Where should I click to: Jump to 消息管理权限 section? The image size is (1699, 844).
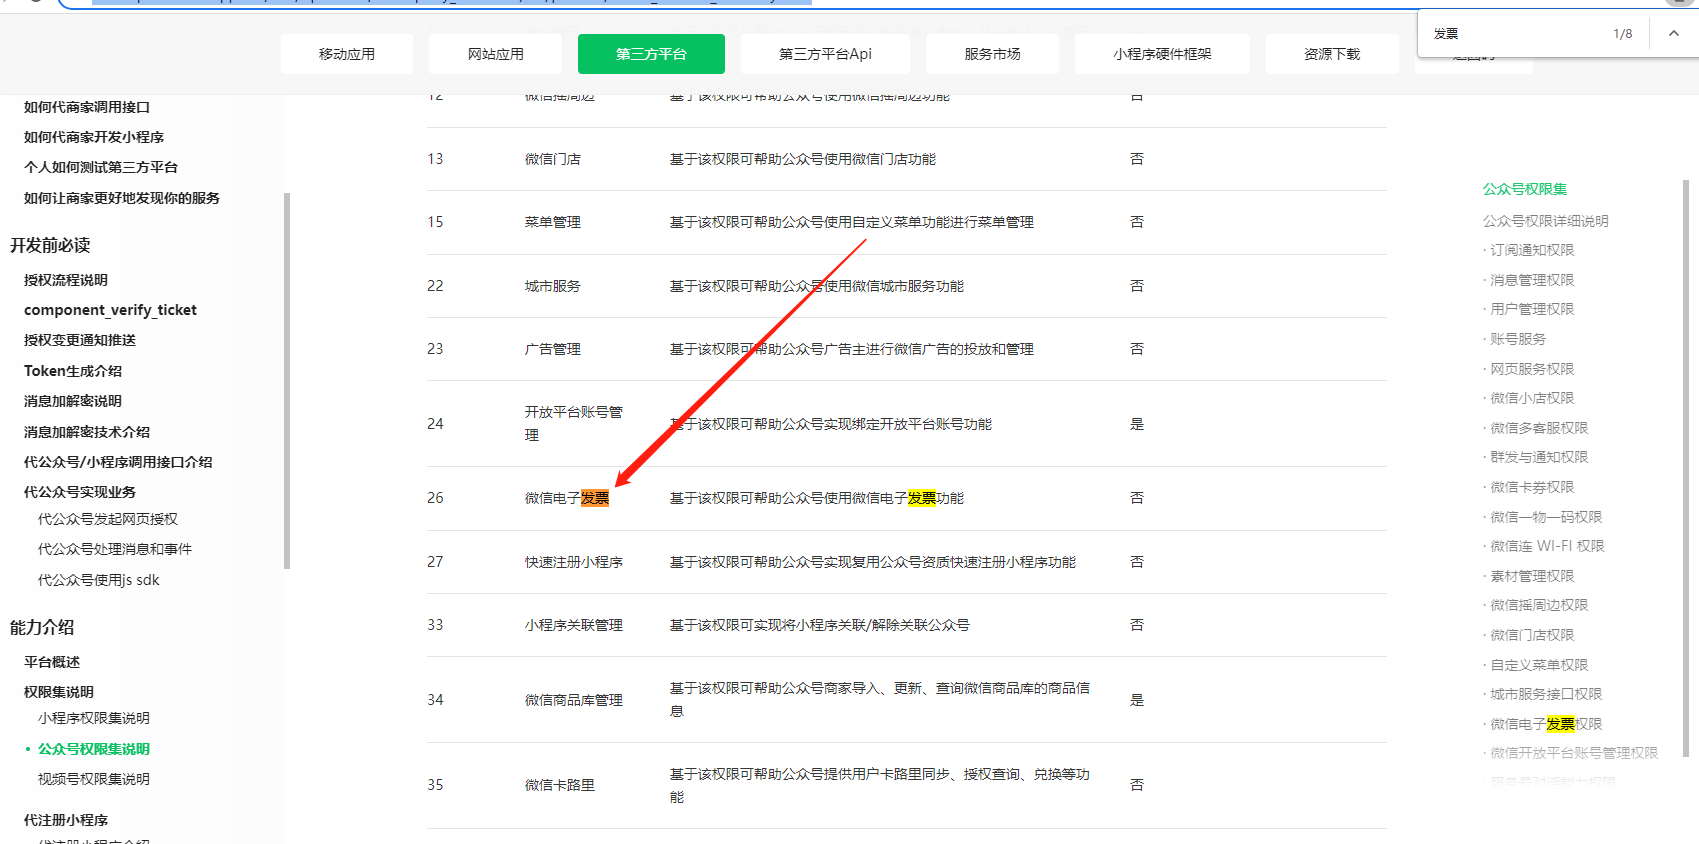coord(1532,280)
